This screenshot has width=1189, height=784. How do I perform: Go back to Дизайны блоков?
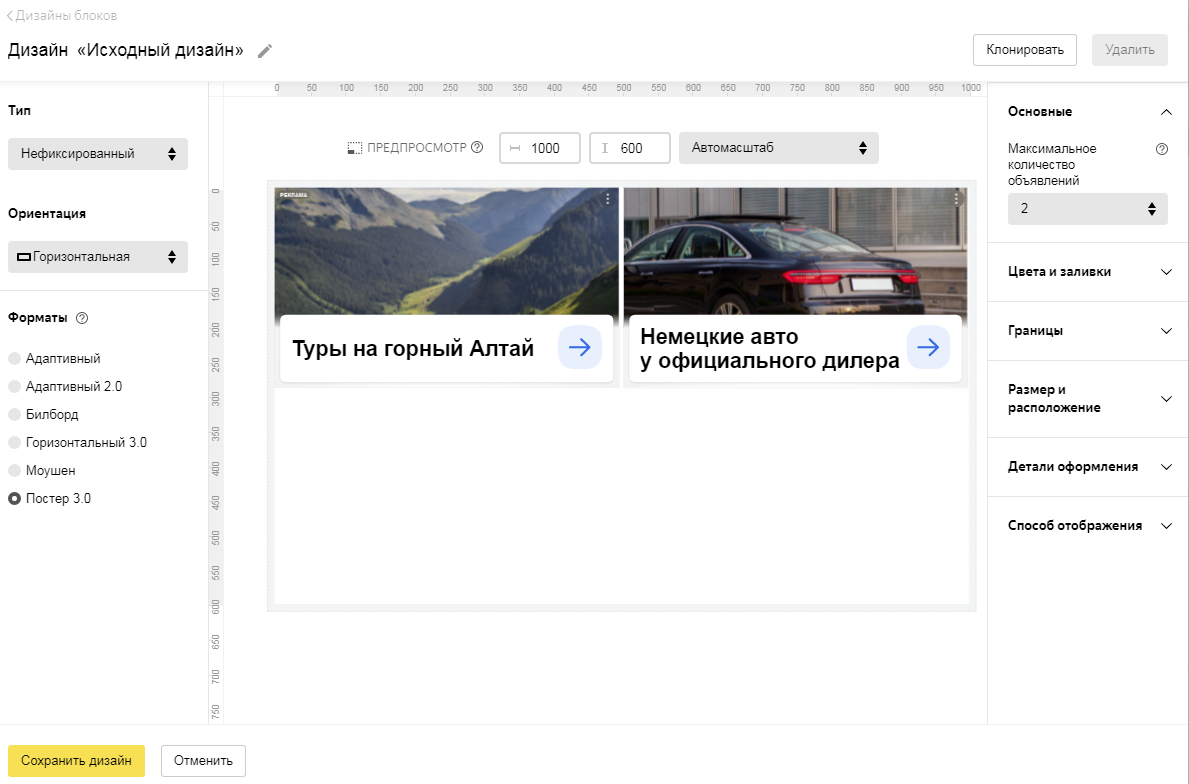pos(61,15)
